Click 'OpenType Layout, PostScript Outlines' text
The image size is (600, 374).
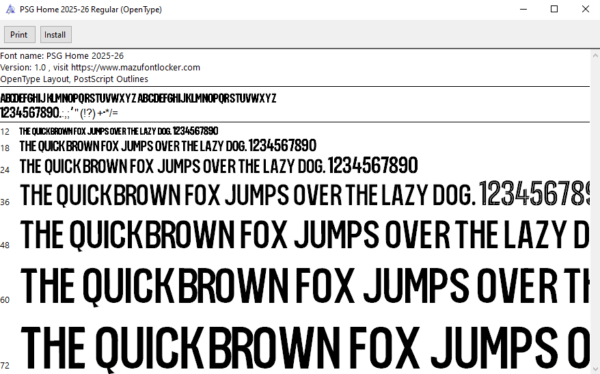coord(74,79)
